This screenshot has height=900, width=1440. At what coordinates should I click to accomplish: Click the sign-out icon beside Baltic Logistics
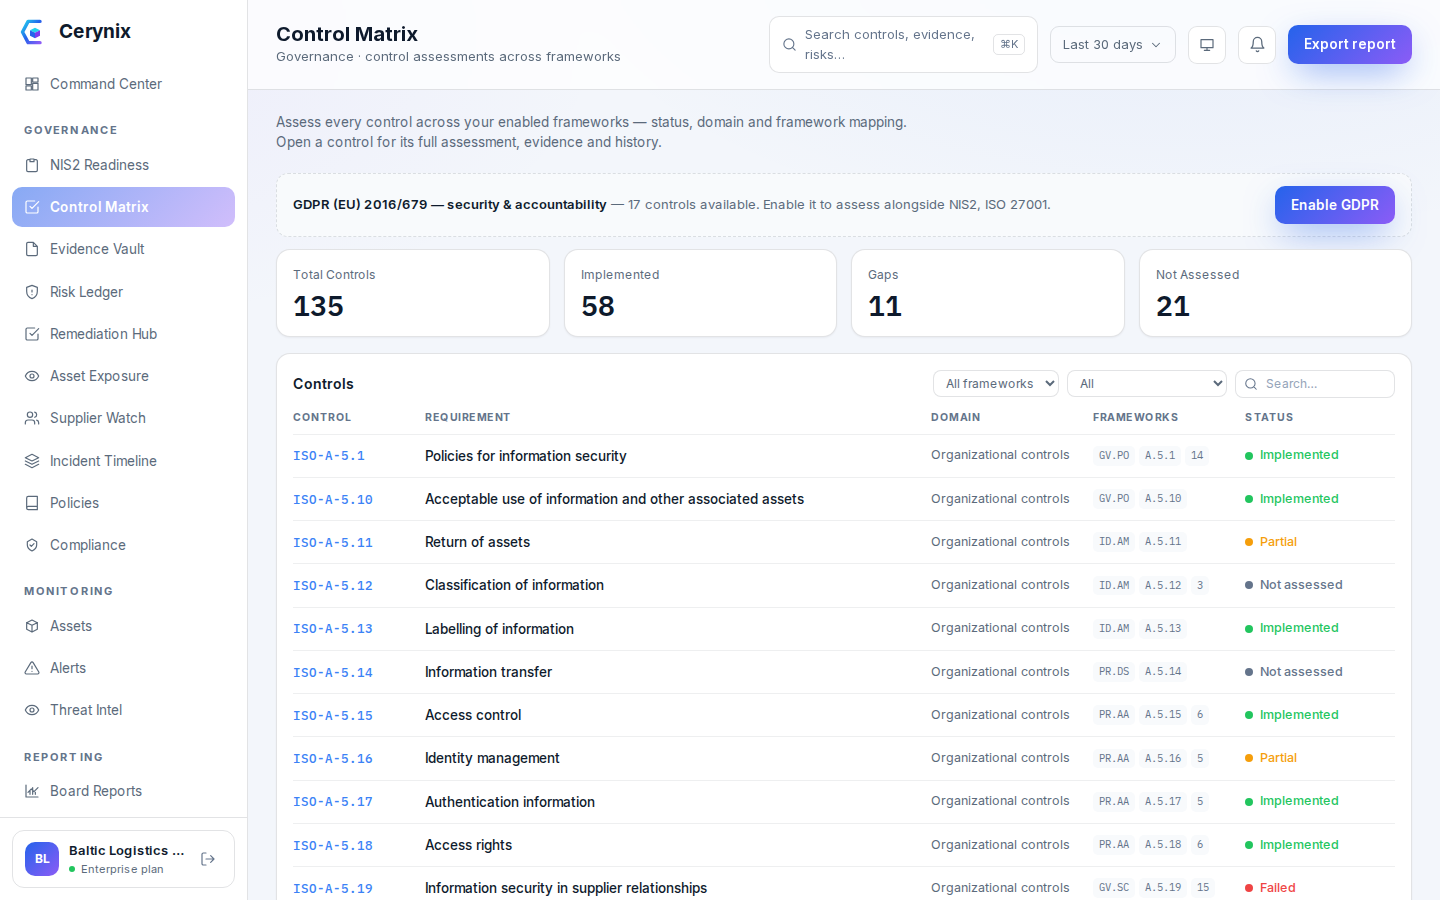pos(208,859)
